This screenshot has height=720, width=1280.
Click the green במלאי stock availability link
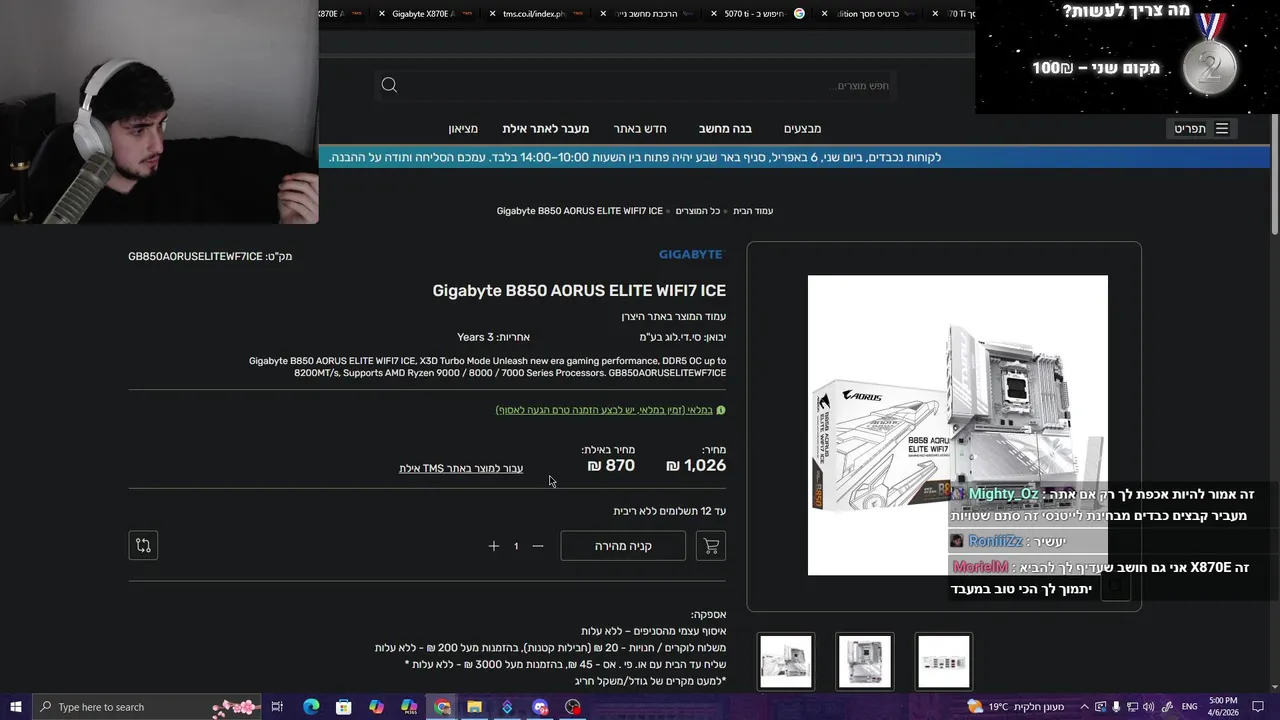pos(604,410)
